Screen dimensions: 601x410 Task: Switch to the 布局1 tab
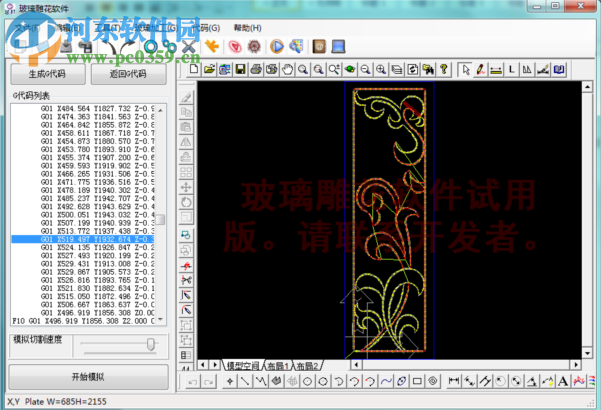(x=276, y=367)
